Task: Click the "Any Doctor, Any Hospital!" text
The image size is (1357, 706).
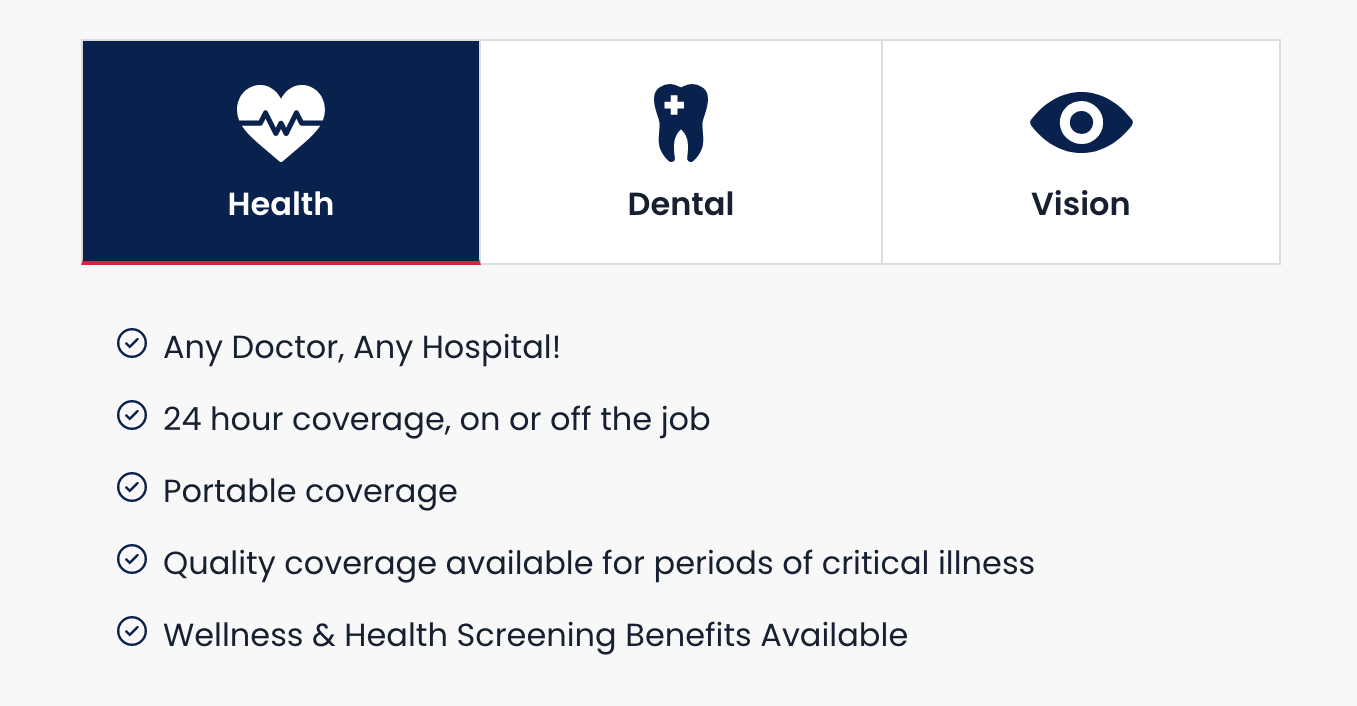Action: point(362,348)
